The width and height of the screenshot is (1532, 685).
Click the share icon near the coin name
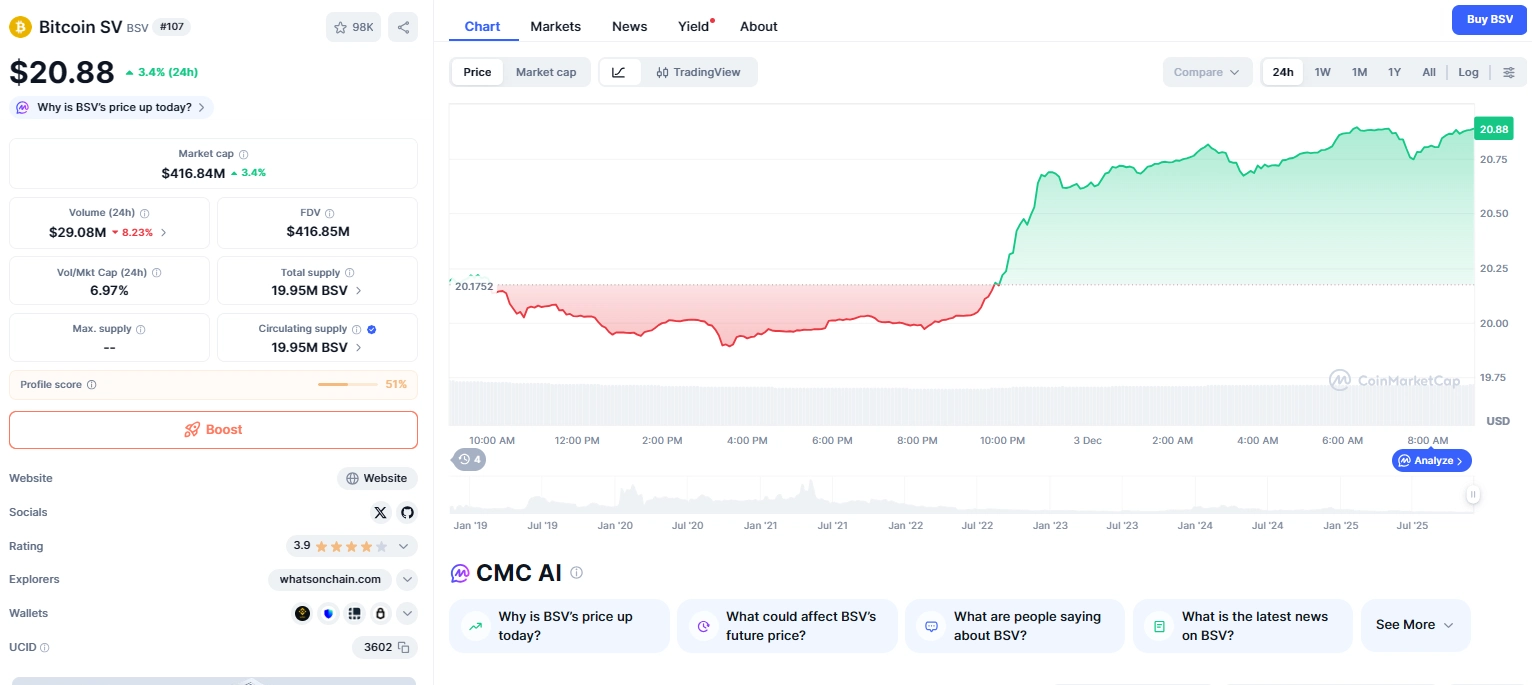tap(403, 27)
